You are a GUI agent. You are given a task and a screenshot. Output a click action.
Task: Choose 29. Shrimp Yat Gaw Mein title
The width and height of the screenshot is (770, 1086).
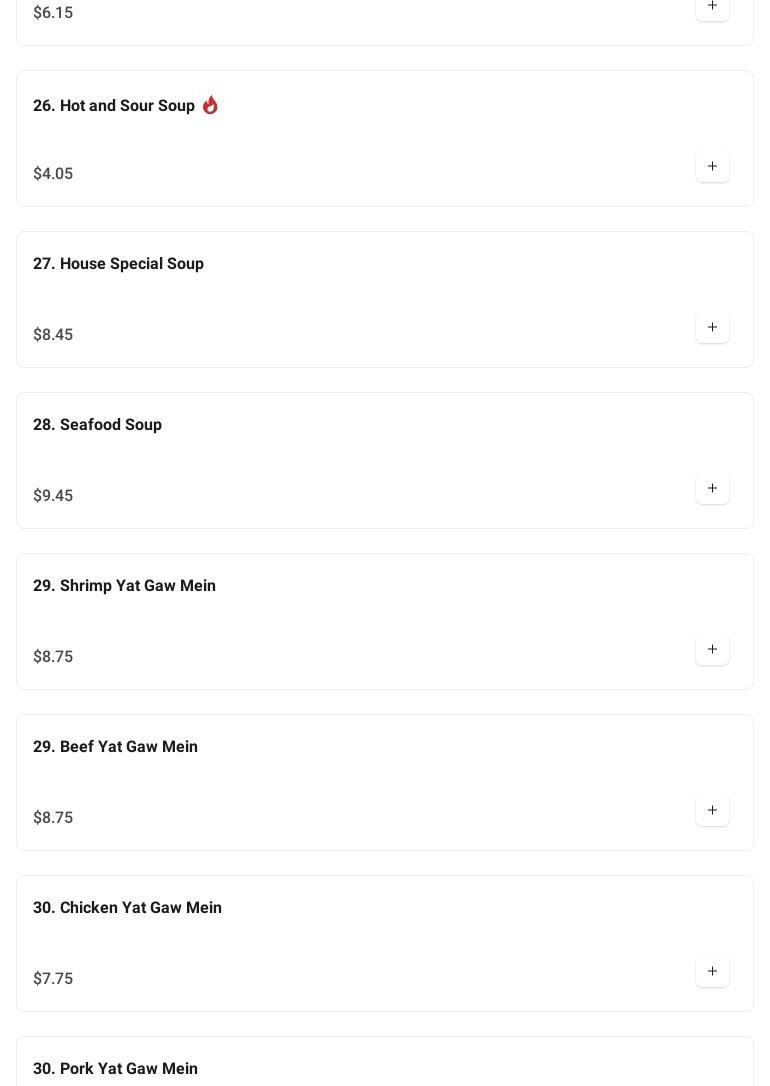pos(124,586)
